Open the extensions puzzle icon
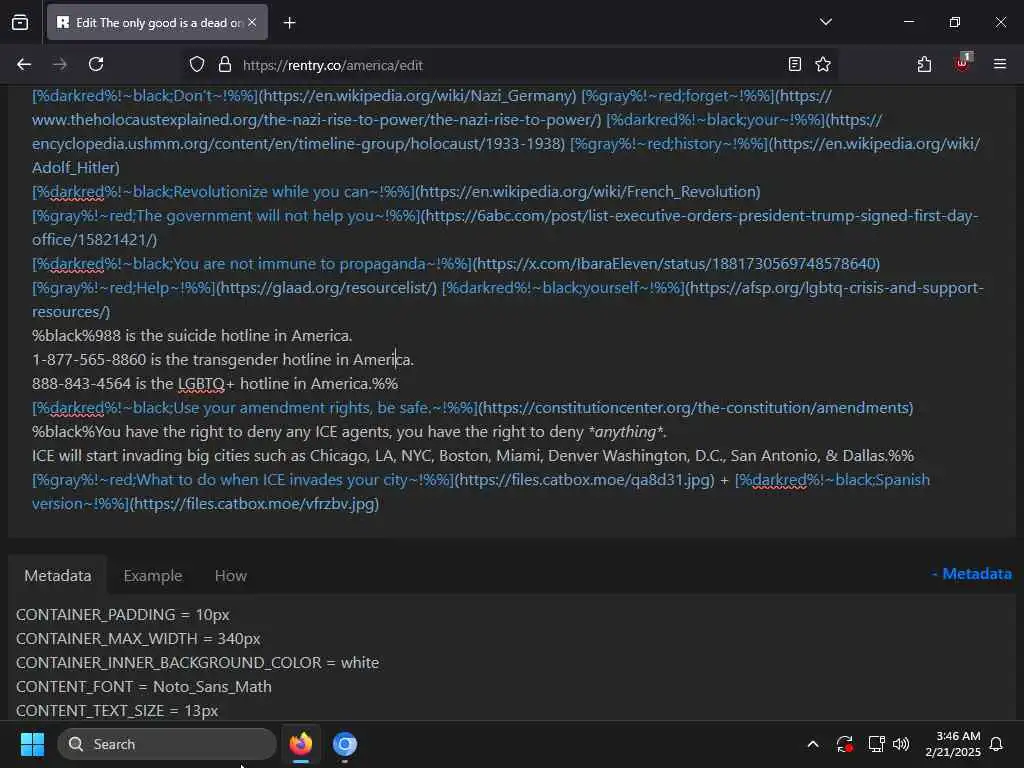 click(x=924, y=64)
